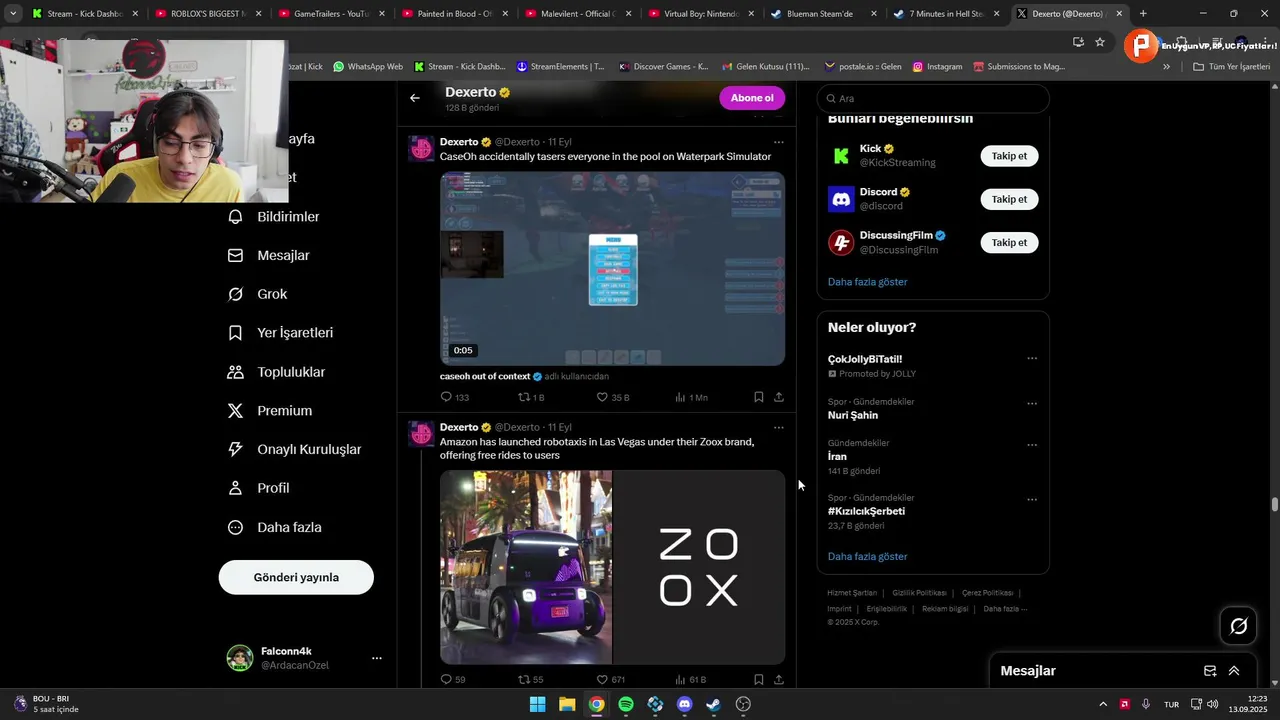
Task: Click Daha fazla göster under trends
Action: [x=867, y=556]
